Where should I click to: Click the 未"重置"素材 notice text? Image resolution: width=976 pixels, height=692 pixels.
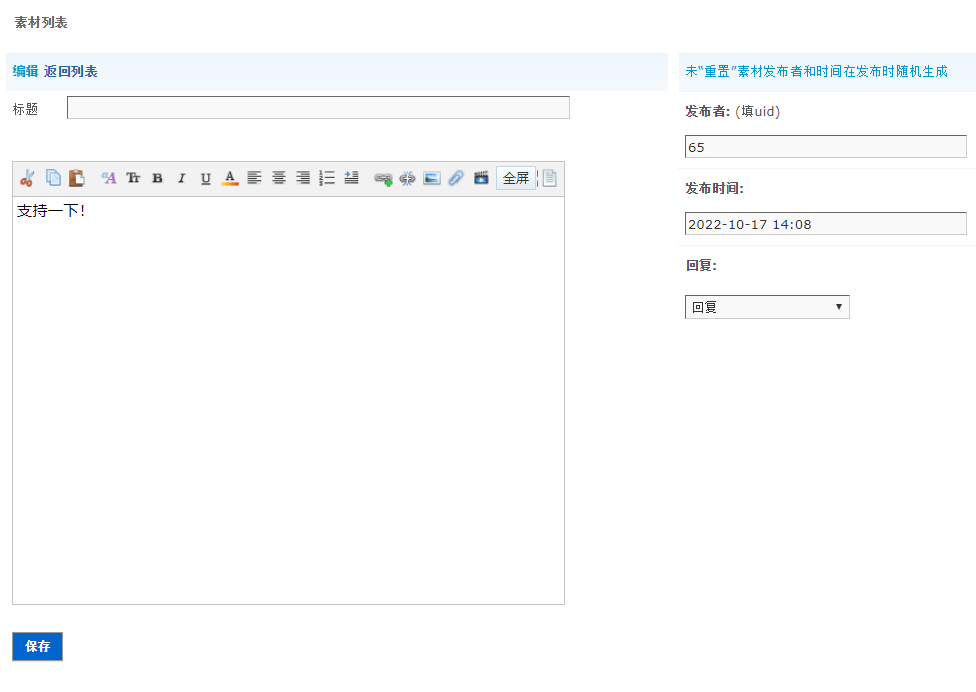point(817,72)
